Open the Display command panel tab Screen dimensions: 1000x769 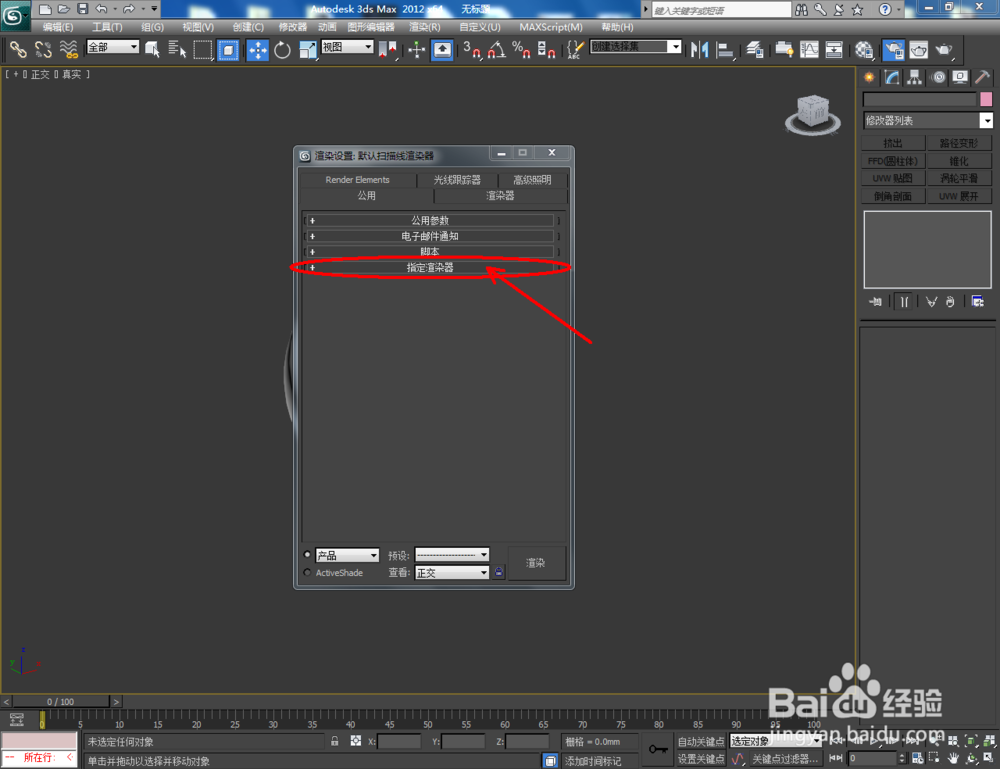coord(960,78)
